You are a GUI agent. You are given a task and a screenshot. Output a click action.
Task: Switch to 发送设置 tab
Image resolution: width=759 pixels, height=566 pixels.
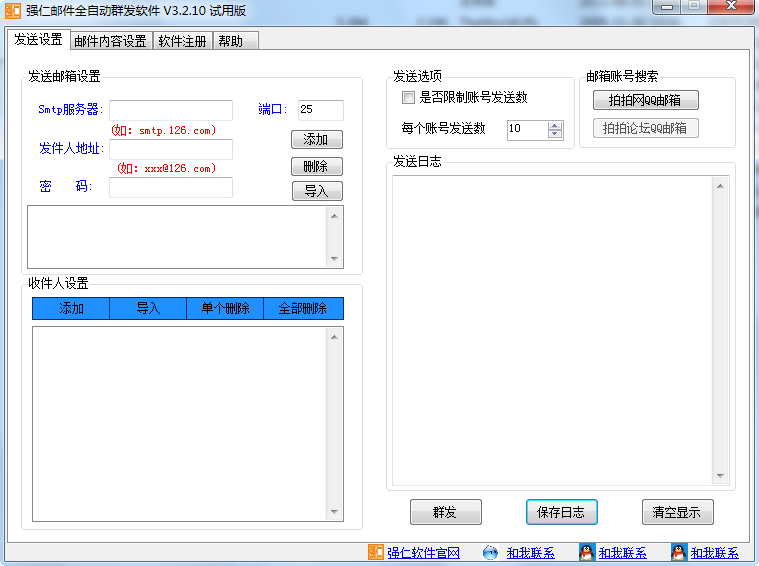click(x=38, y=40)
